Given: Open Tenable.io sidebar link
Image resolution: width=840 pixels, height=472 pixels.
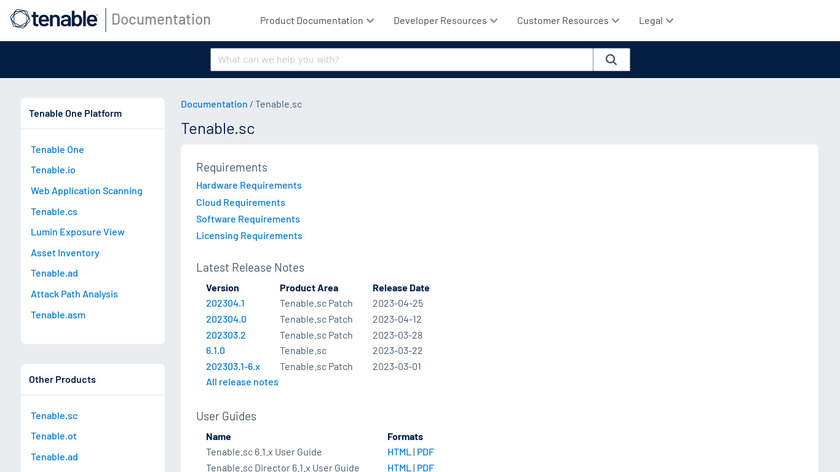Looking at the screenshot, I should pos(53,170).
